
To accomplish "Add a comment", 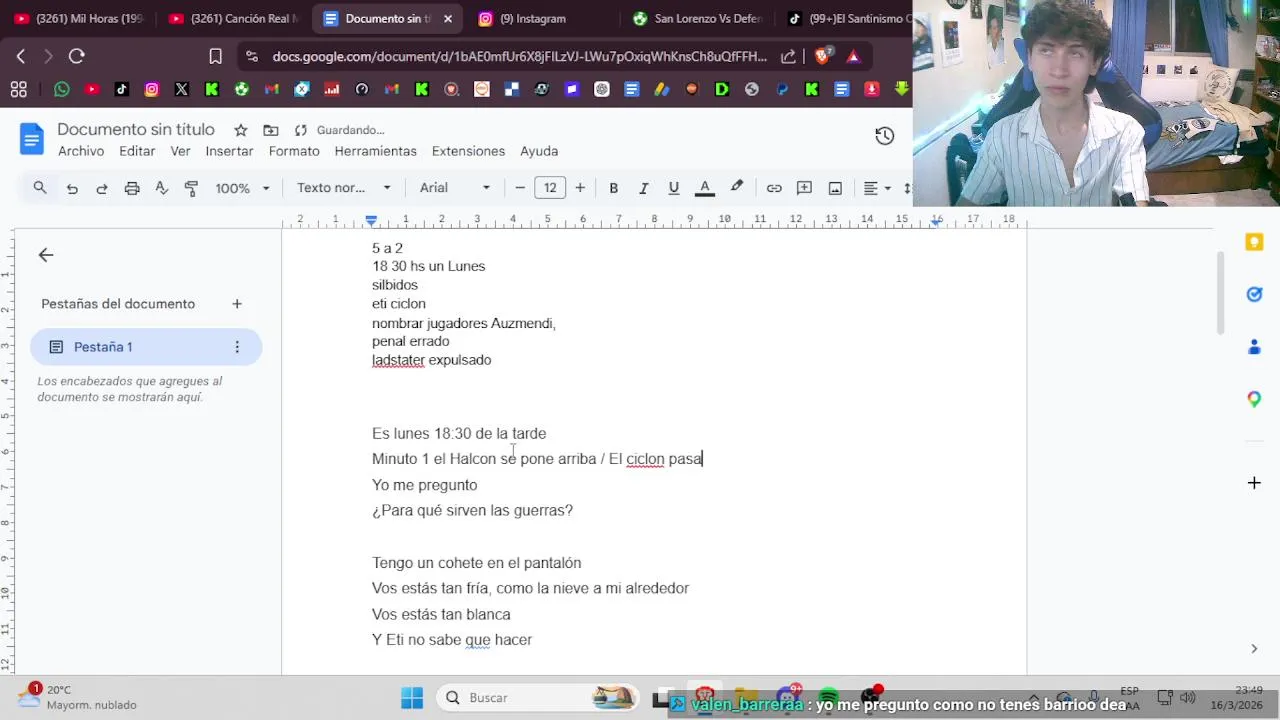I will [x=804, y=188].
